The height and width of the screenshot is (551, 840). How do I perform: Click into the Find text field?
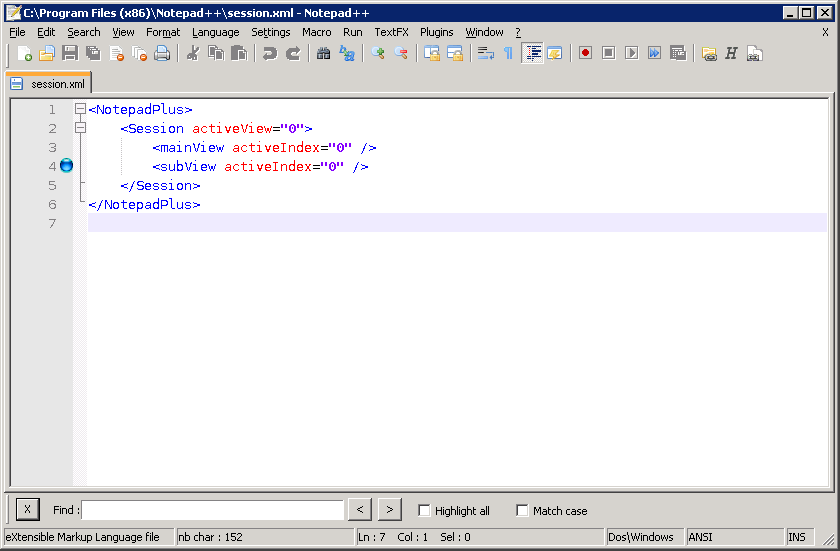pyautogui.click(x=212, y=510)
